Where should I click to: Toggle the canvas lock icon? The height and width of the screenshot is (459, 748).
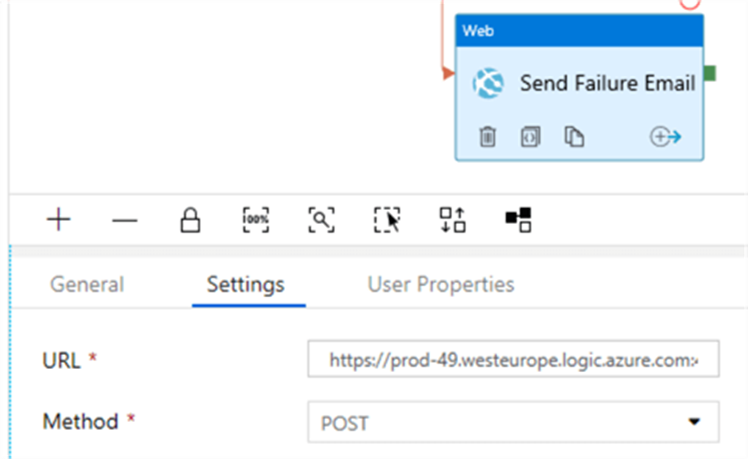[190, 220]
